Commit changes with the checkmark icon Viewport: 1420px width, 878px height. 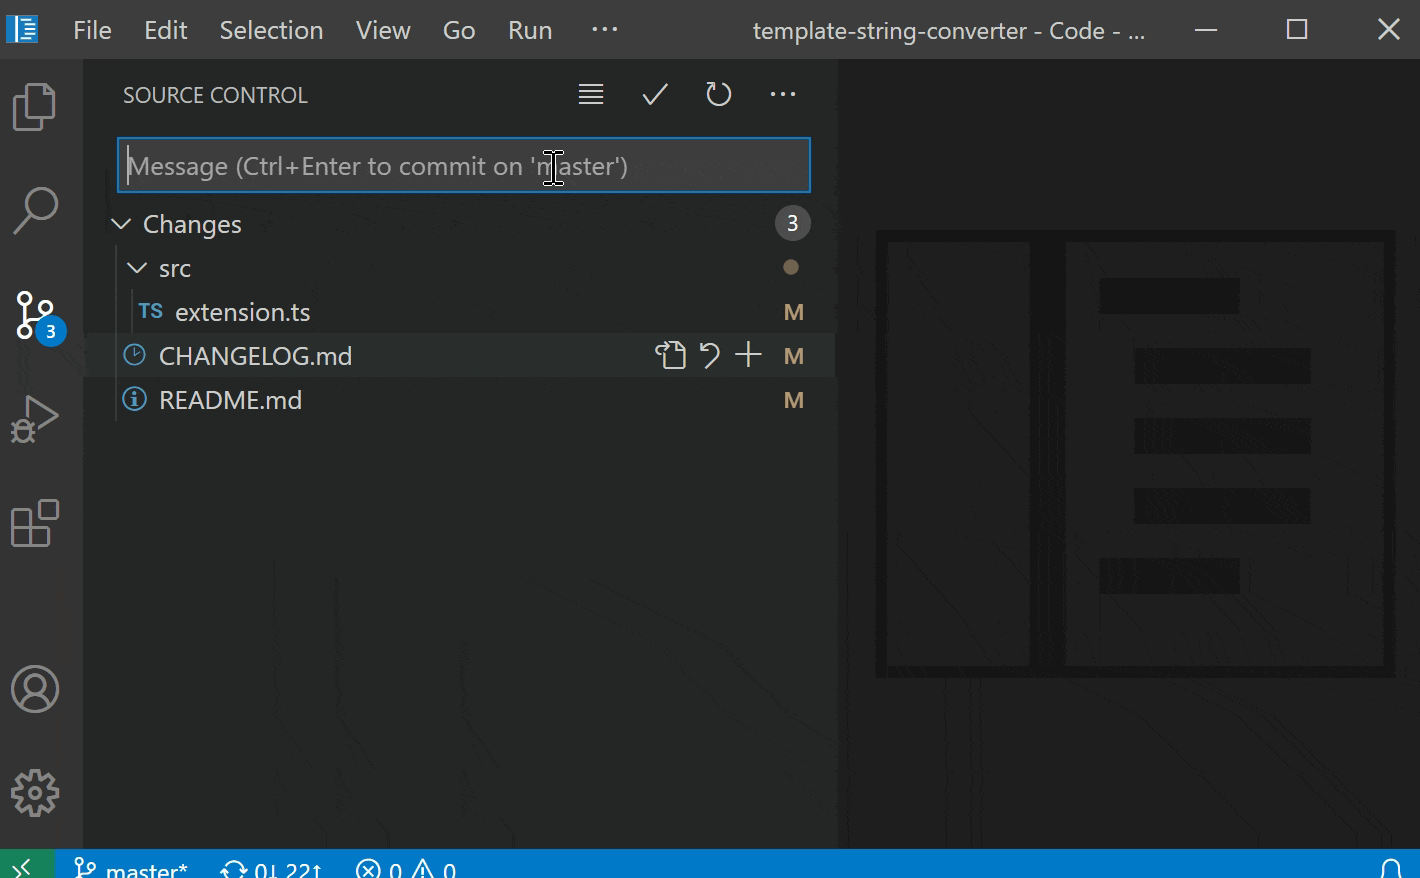pyautogui.click(x=654, y=94)
